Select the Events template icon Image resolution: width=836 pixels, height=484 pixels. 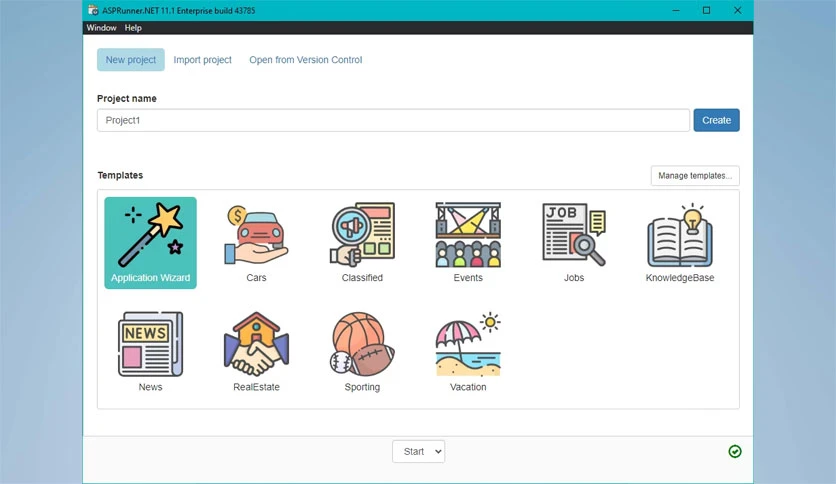pos(468,235)
